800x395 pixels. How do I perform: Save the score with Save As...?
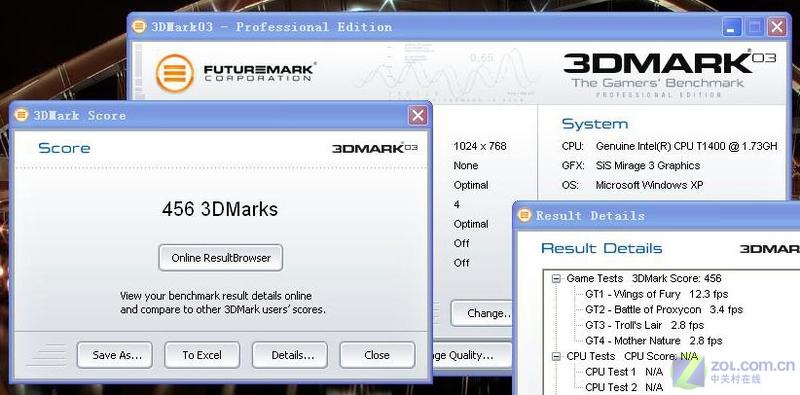[x=115, y=355]
